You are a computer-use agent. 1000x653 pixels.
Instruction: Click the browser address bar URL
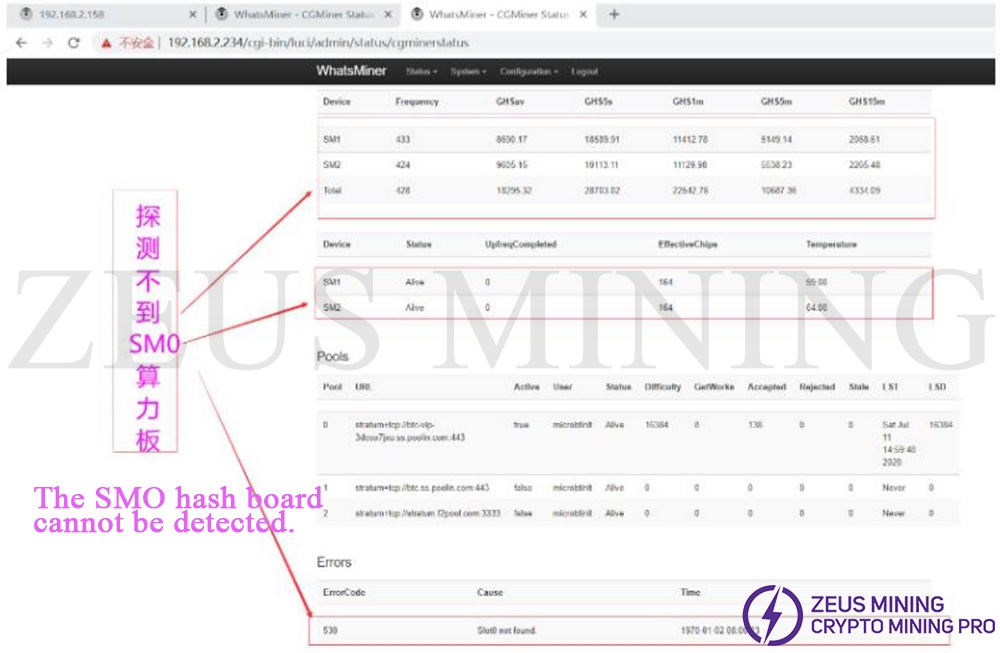point(318,43)
